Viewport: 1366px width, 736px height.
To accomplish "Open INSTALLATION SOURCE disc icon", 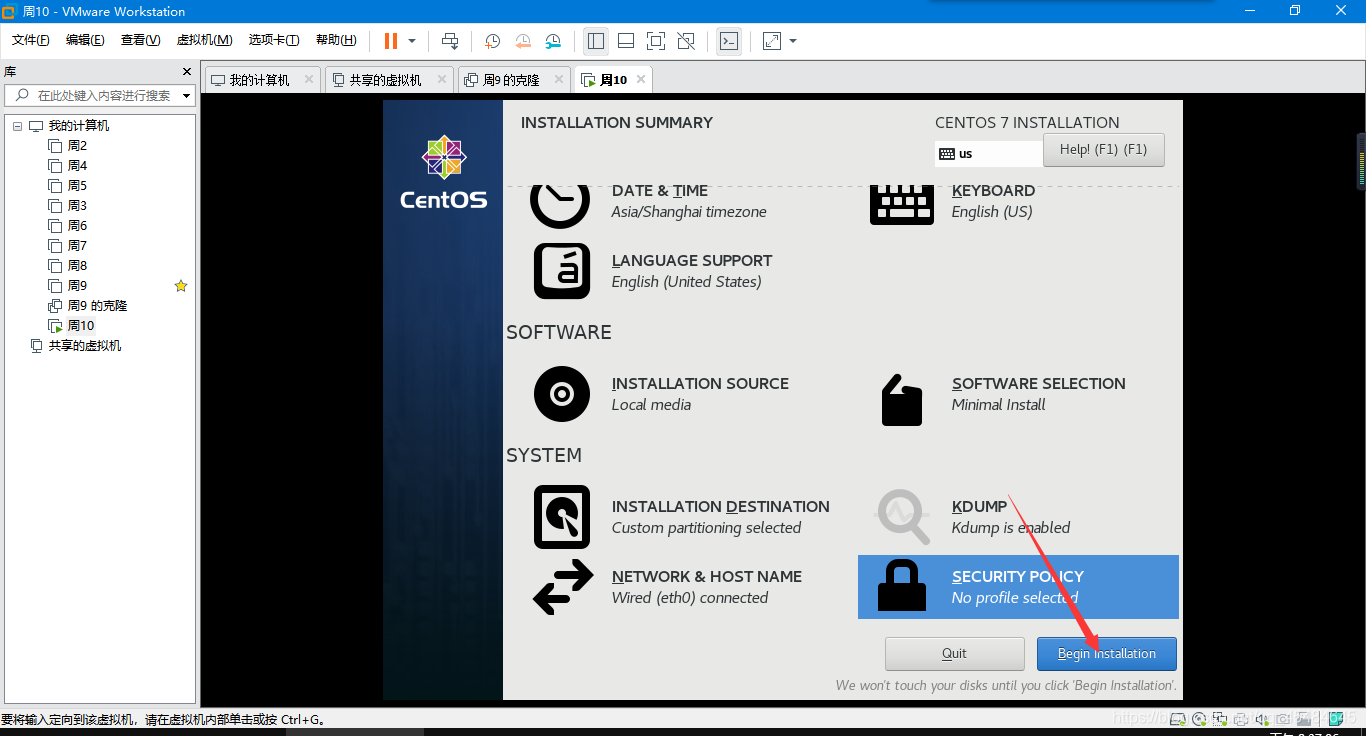I will [x=562, y=394].
